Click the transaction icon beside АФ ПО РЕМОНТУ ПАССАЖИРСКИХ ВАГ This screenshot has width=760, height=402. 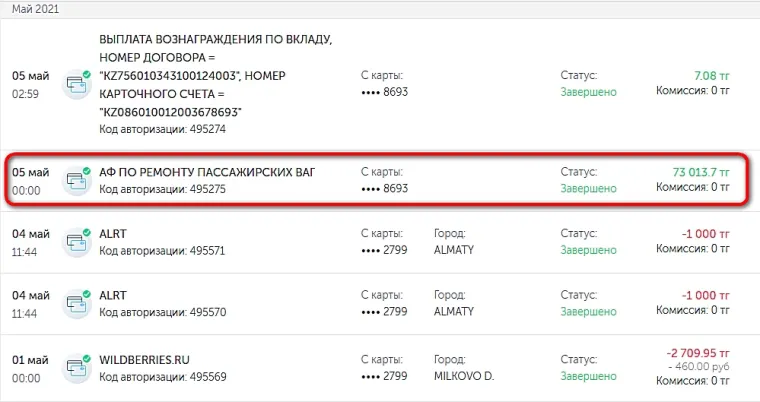[x=76, y=181]
